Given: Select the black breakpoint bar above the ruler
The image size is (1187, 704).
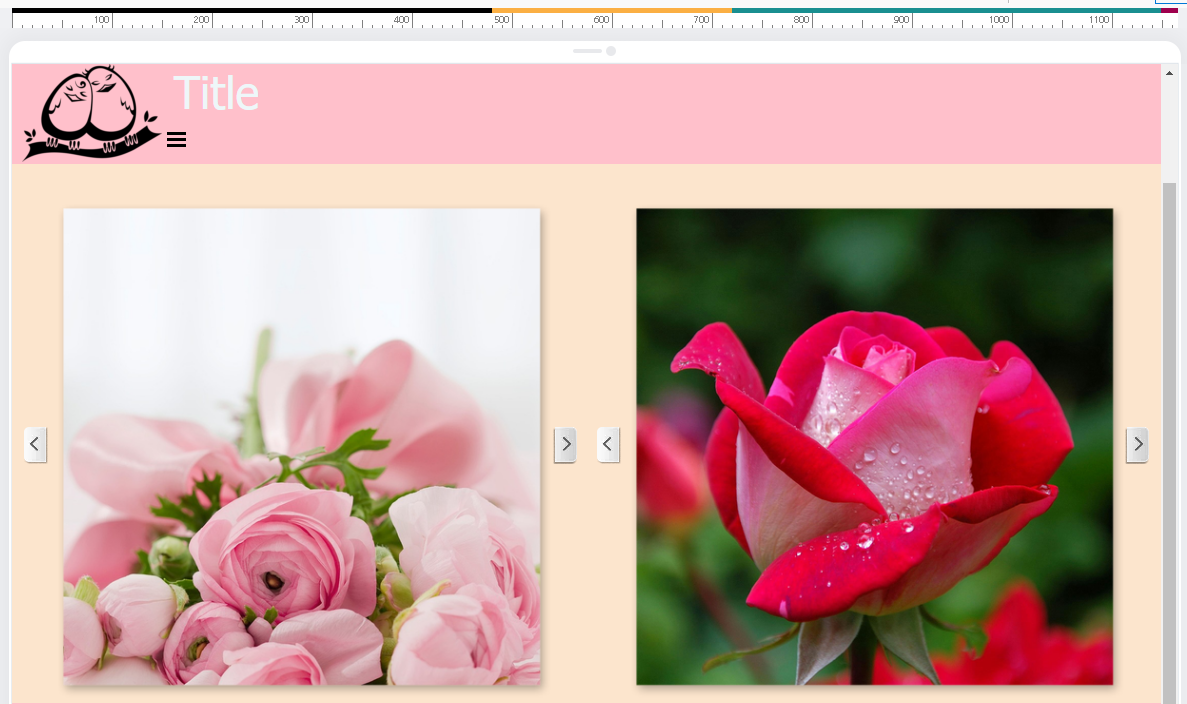Looking at the screenshot, I should [250, 10].
